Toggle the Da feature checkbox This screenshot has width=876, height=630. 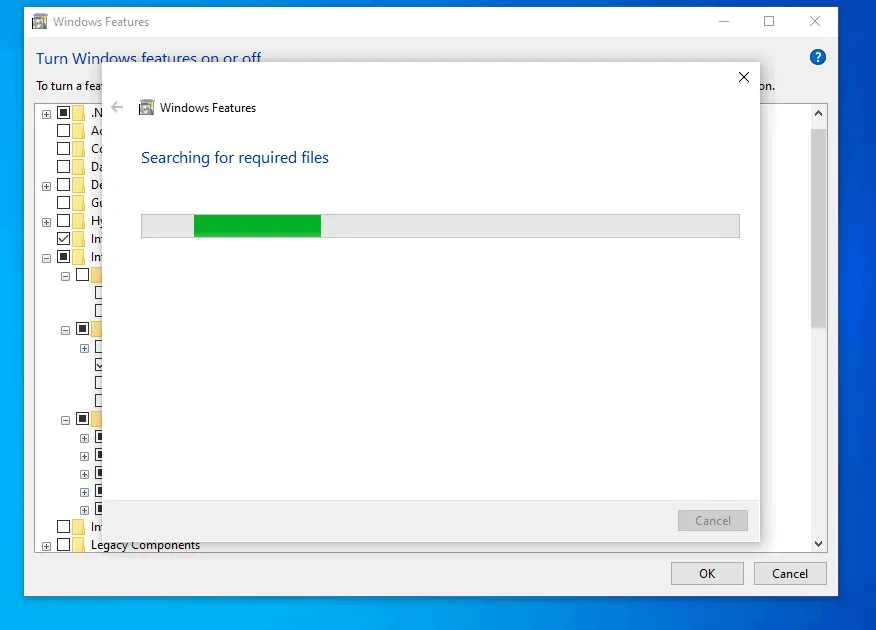(x=64, y=166)
